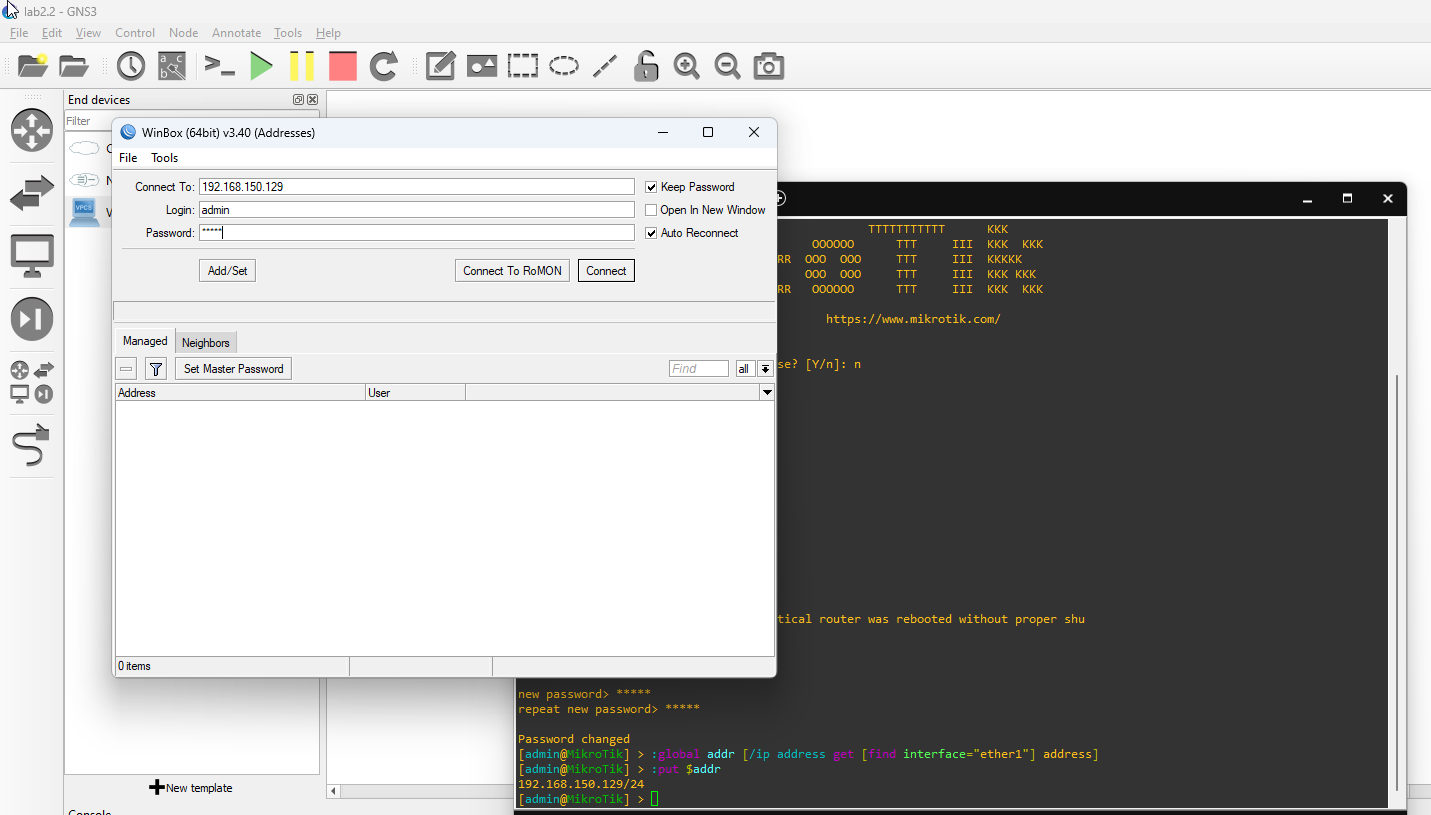This screenshot has height=815, width=1431.
Task: Click the Open project folder icon
Action: pos(74,66)
